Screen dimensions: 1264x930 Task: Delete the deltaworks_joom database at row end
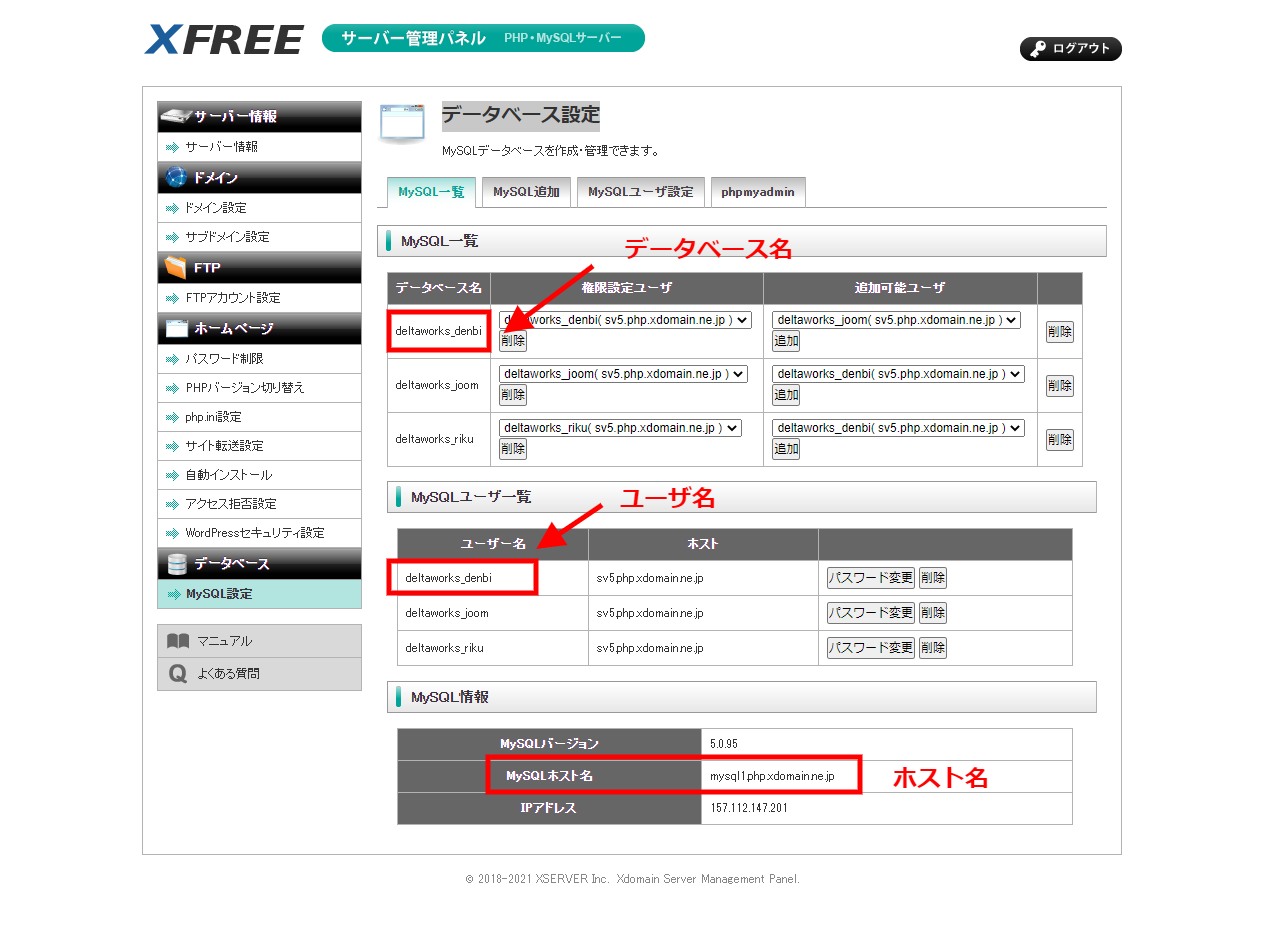click(1059, 386)
